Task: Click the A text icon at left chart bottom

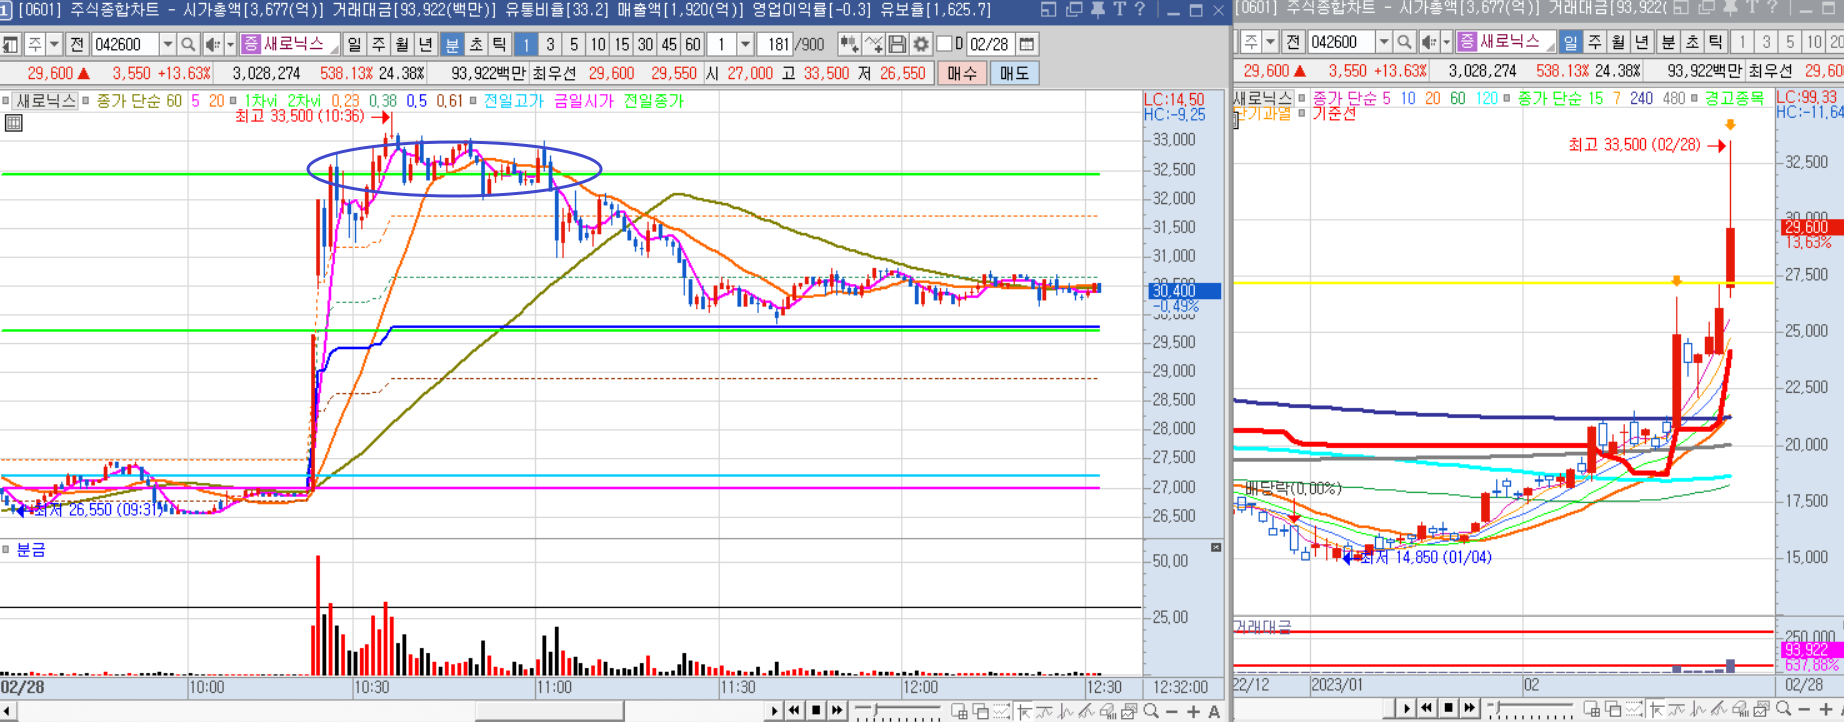Action: click(x=1214, y=711)
